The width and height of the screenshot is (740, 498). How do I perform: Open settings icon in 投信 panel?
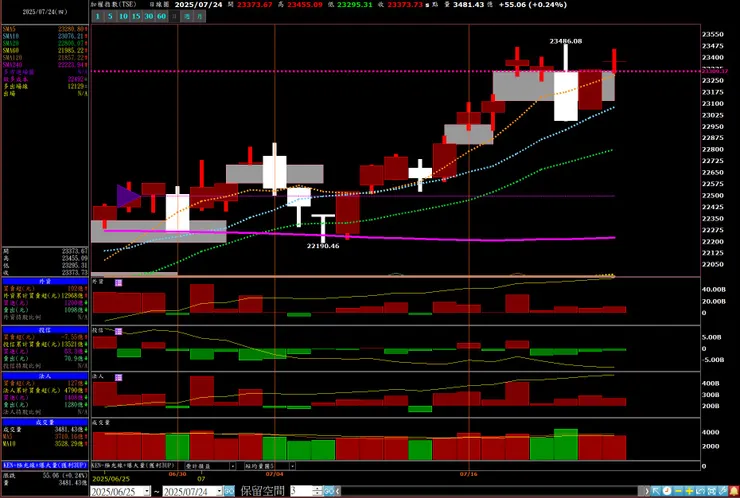click(118, 331)
